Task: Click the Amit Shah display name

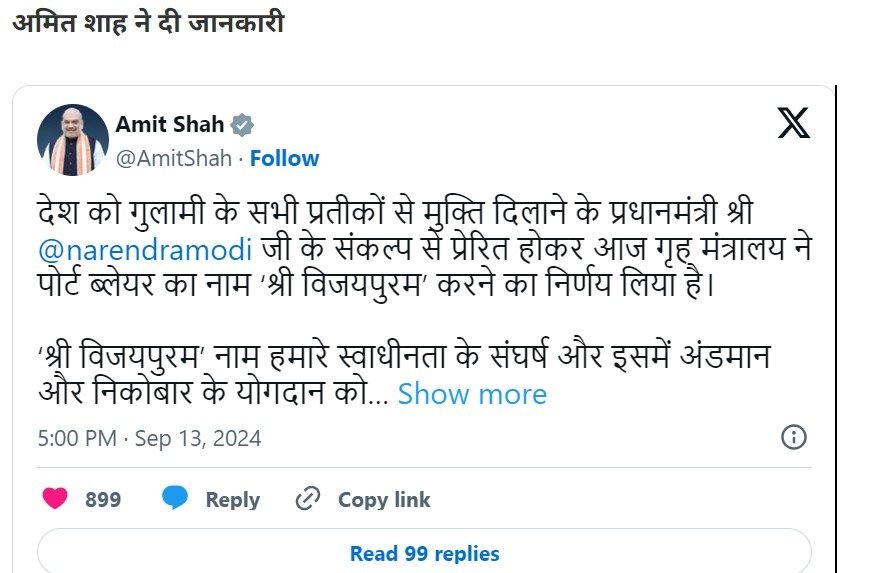Action: click(170, 125)
